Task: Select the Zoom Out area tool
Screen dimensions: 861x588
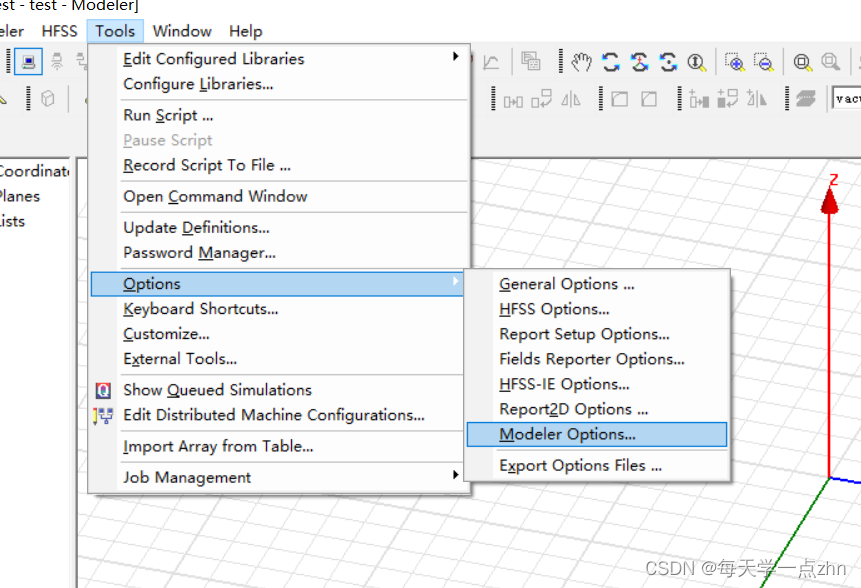Action: [764, 62]
